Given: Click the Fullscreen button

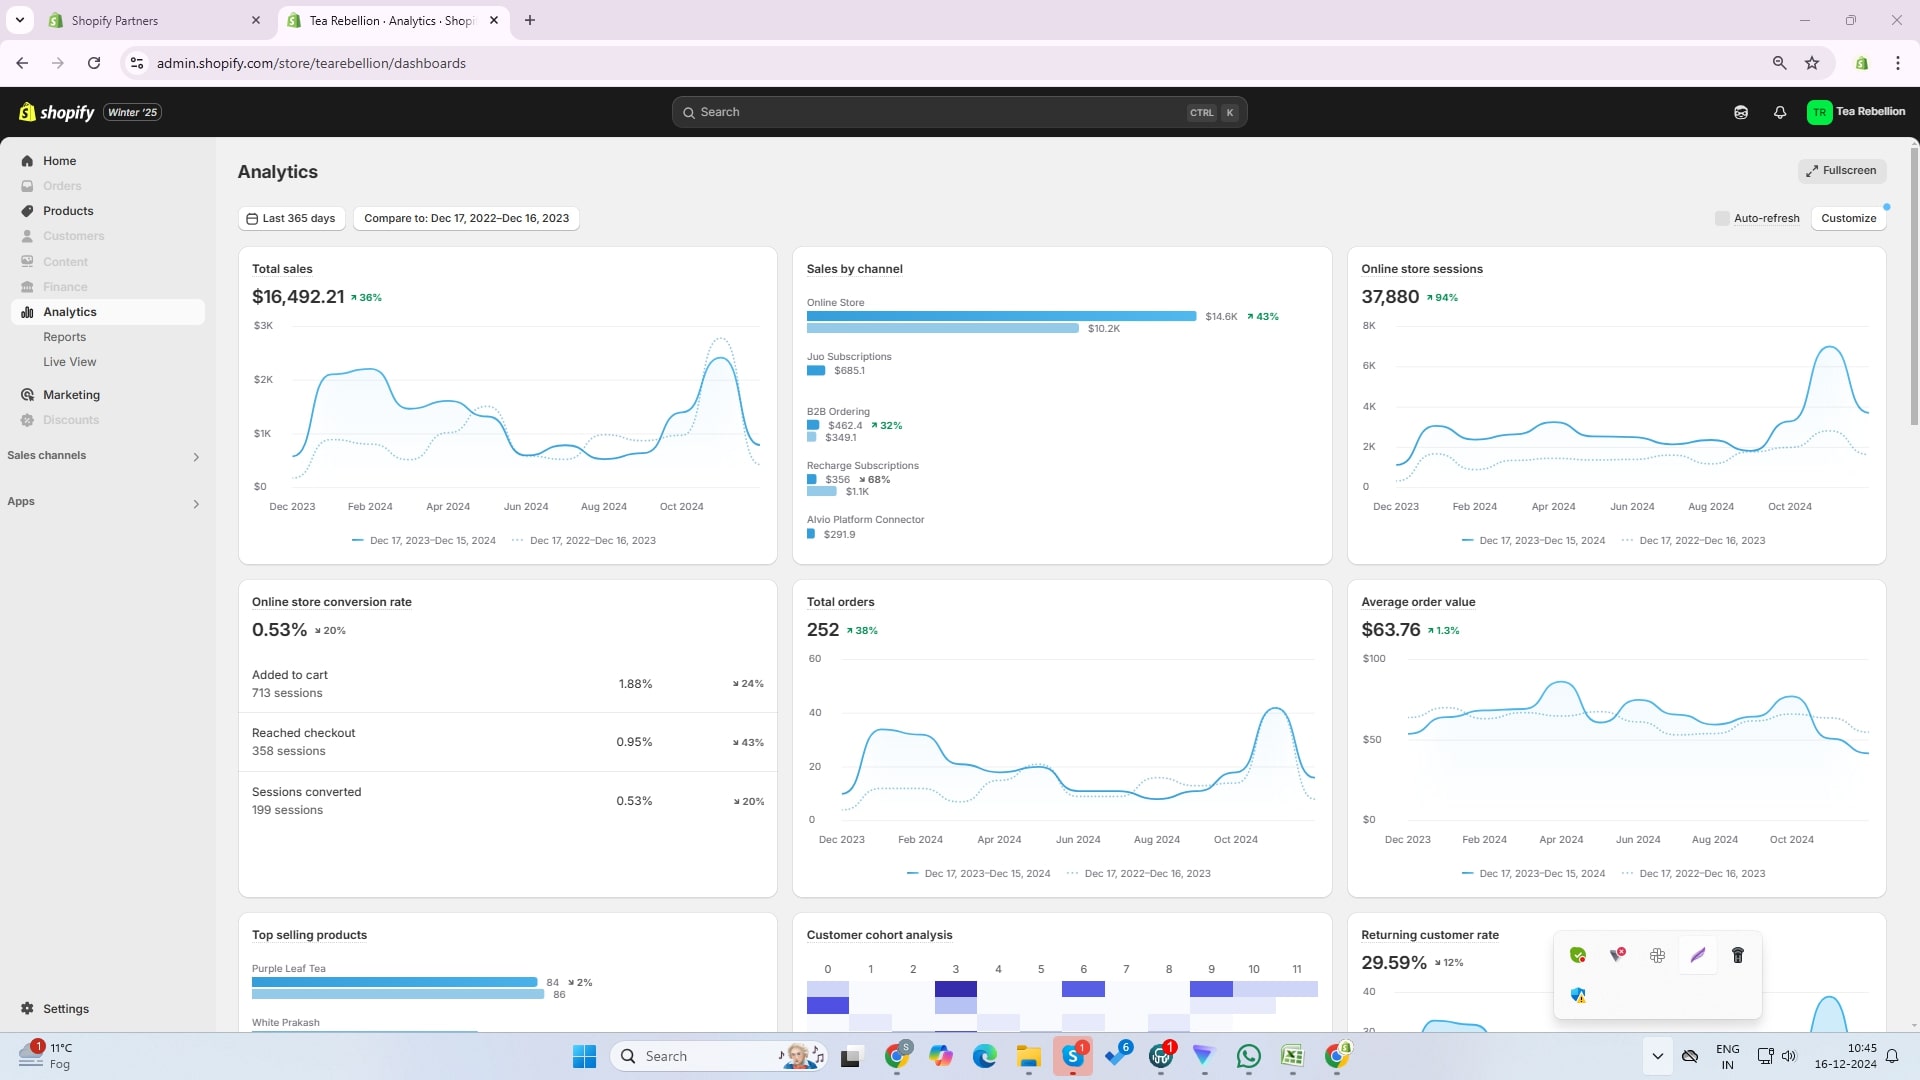Looking at the screenshot, I should [x=1841, y=171].
